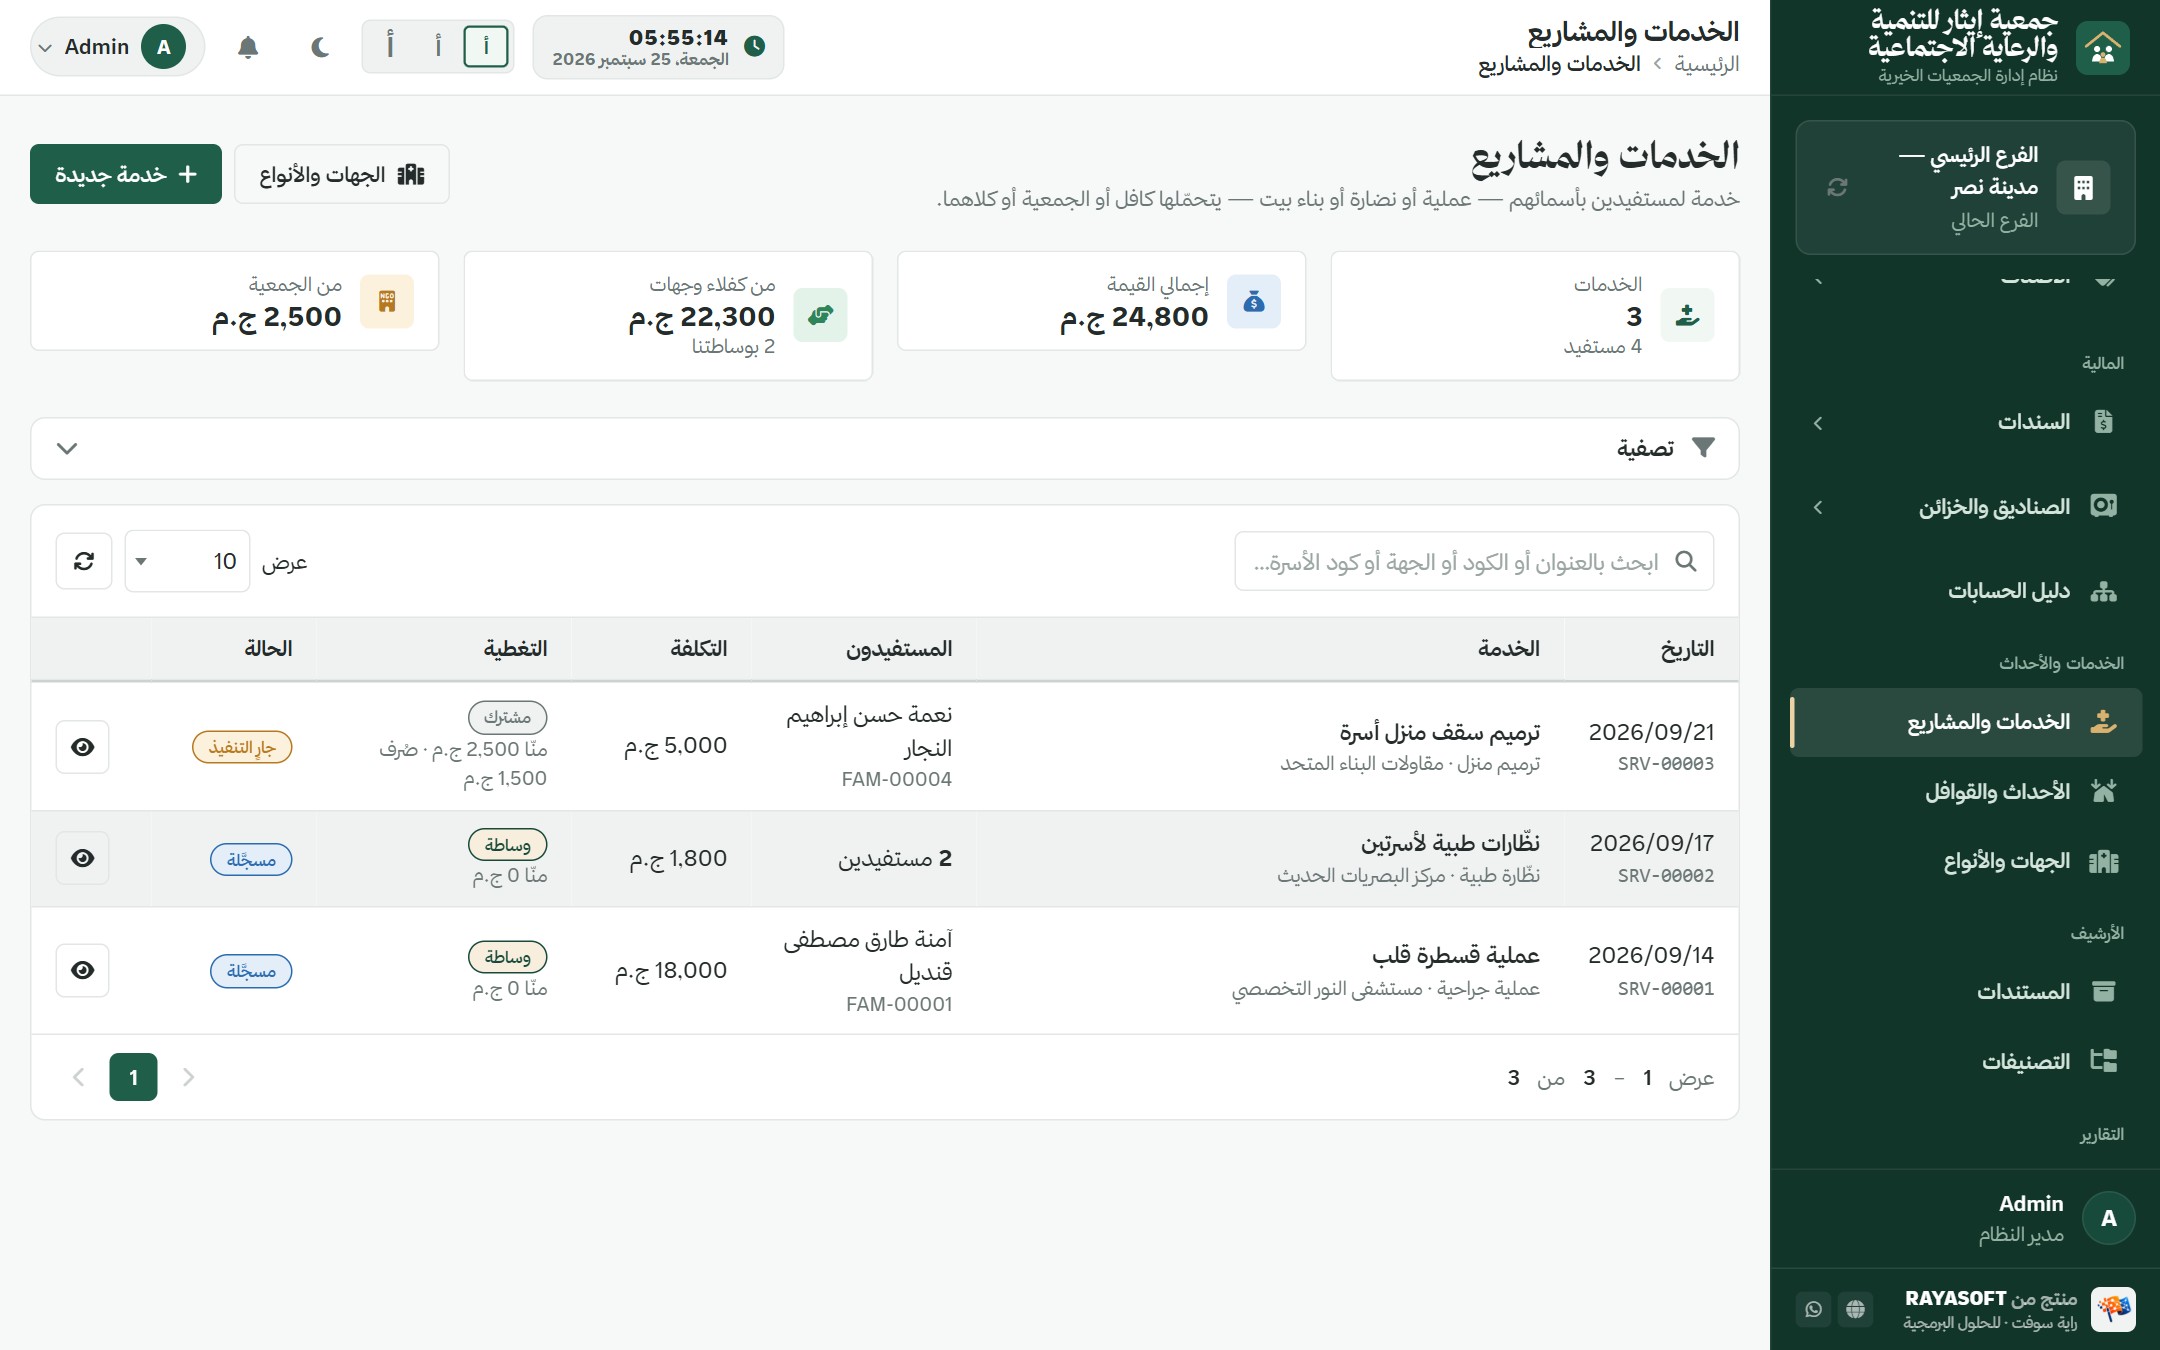2160x1350 pixels.
Task: Click the جارِ التنفيذ status badge
Action: pos(242,747)
